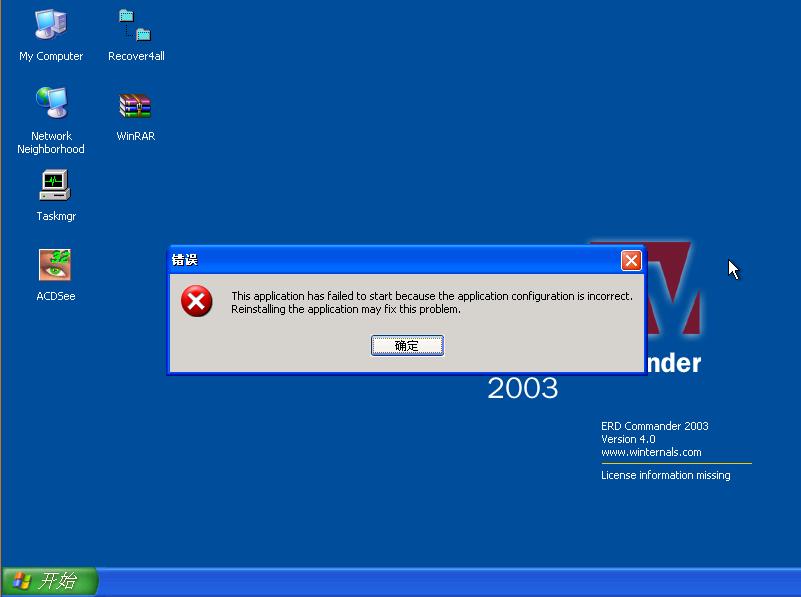This screenshot has height=597, width=801.
Task: Open the 开始 Start menu
Action: (x=49, y=581)
